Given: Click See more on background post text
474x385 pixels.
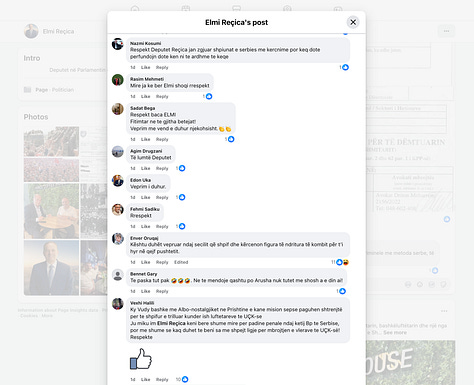Looking at the screenshot, I should click(395, 333).
